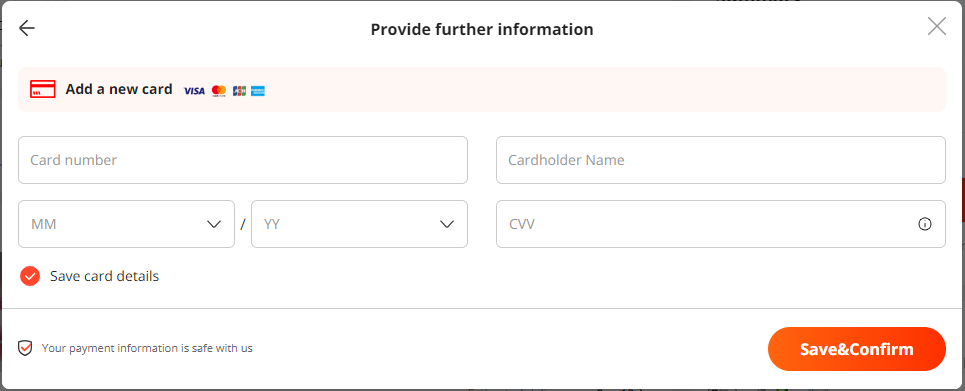Close the payment dialog with the X
The image size is (965, 391).
point(937,26)
